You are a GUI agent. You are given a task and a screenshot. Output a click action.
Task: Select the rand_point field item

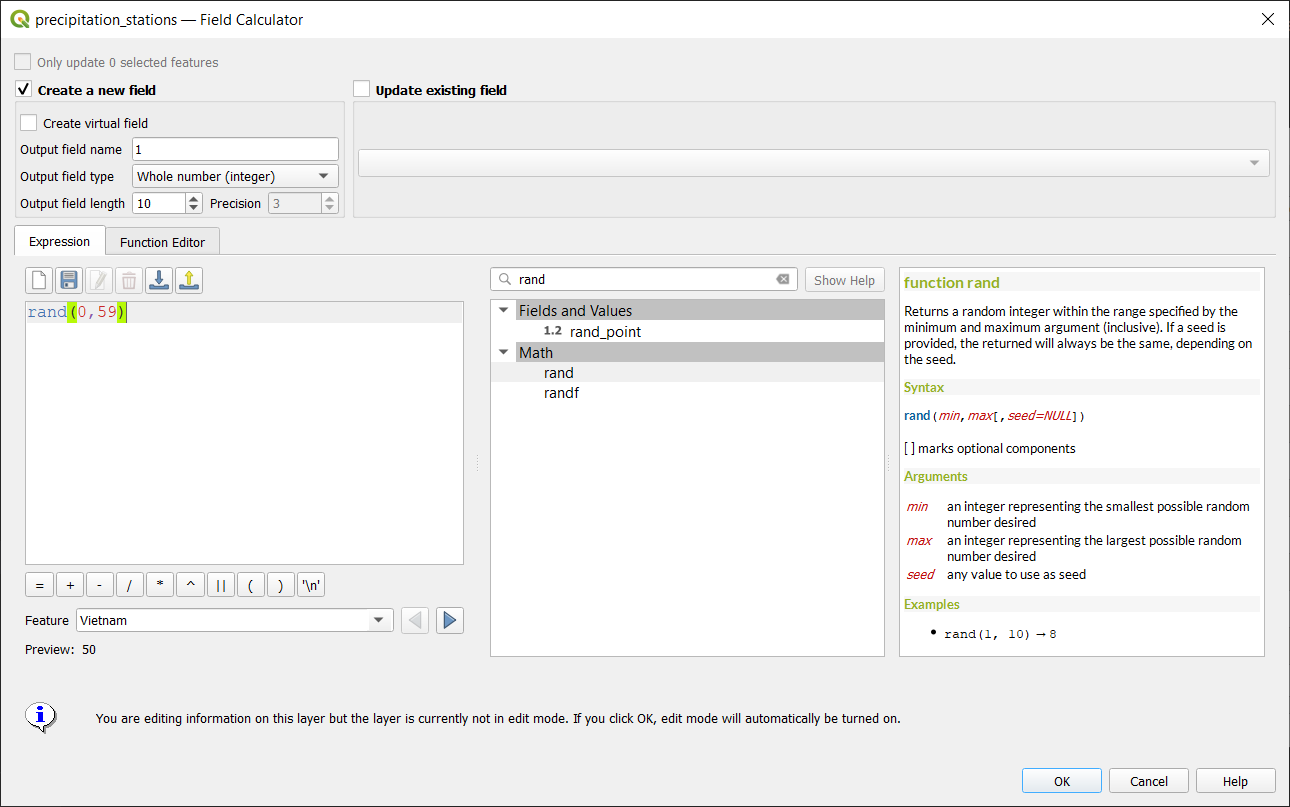tap(605, 331)
